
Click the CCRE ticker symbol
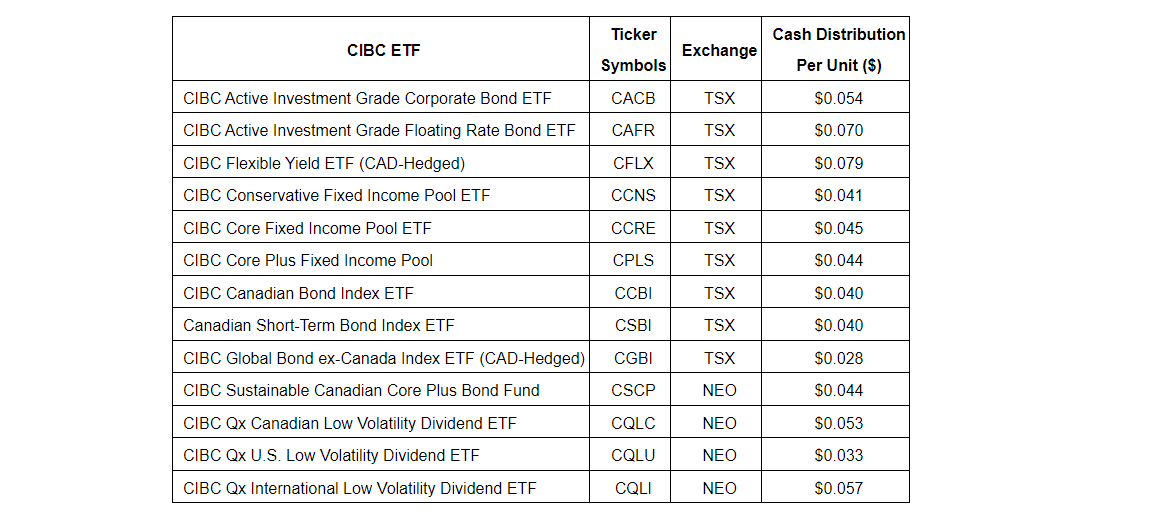pyautogui.click(x=633, y=228)
